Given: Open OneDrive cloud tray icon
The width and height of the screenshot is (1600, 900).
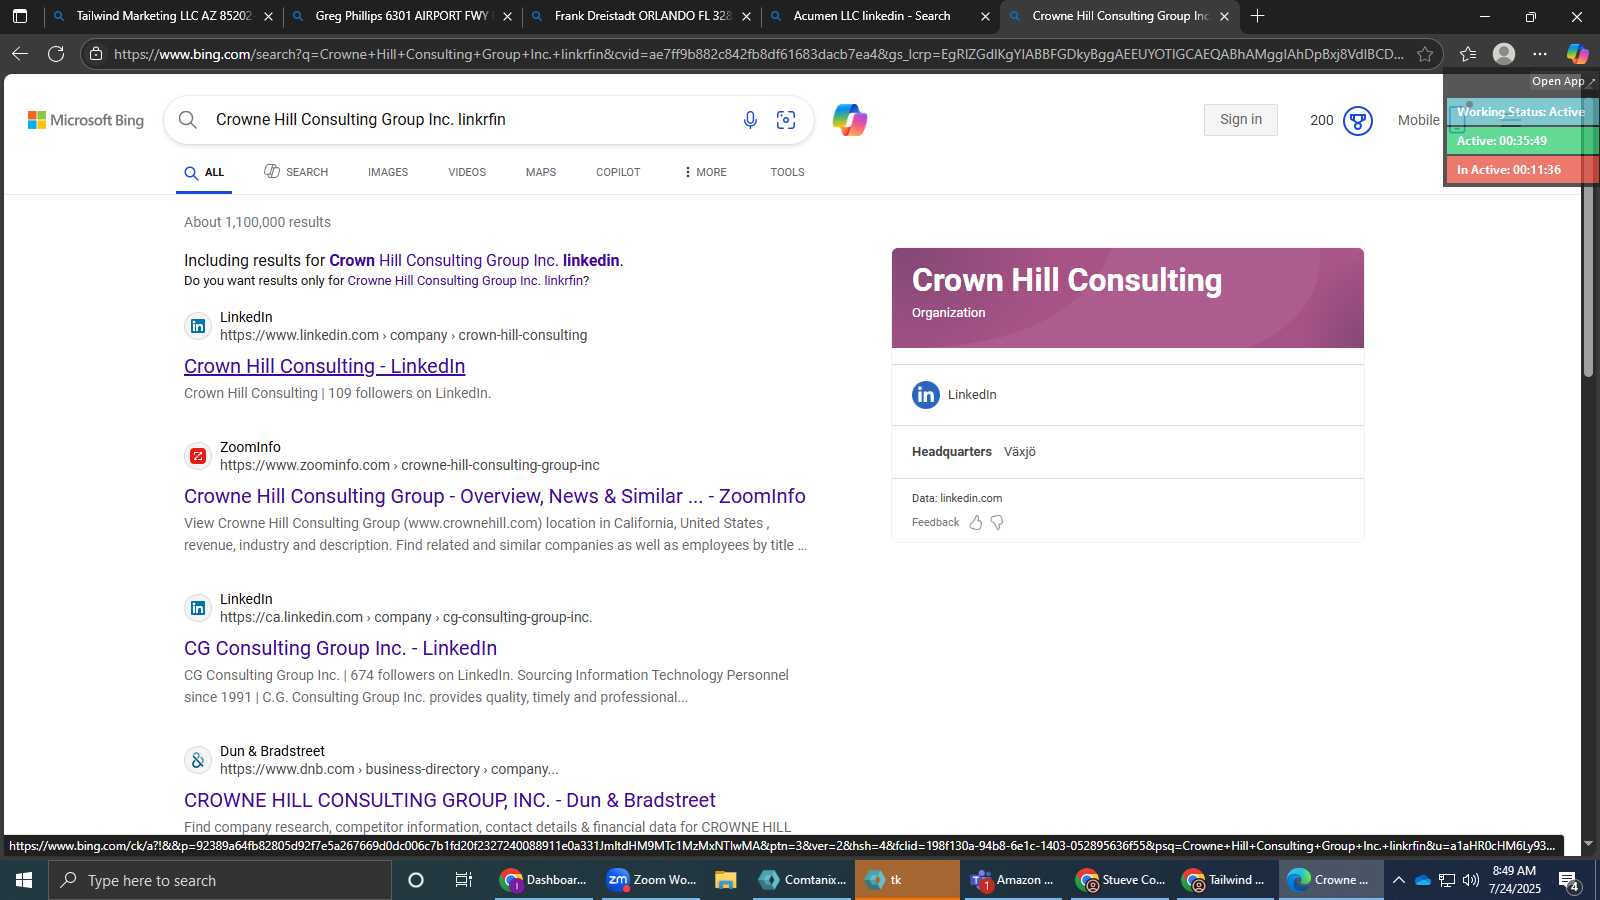Looking at the screenshot, I should [x=1422, y=880].
